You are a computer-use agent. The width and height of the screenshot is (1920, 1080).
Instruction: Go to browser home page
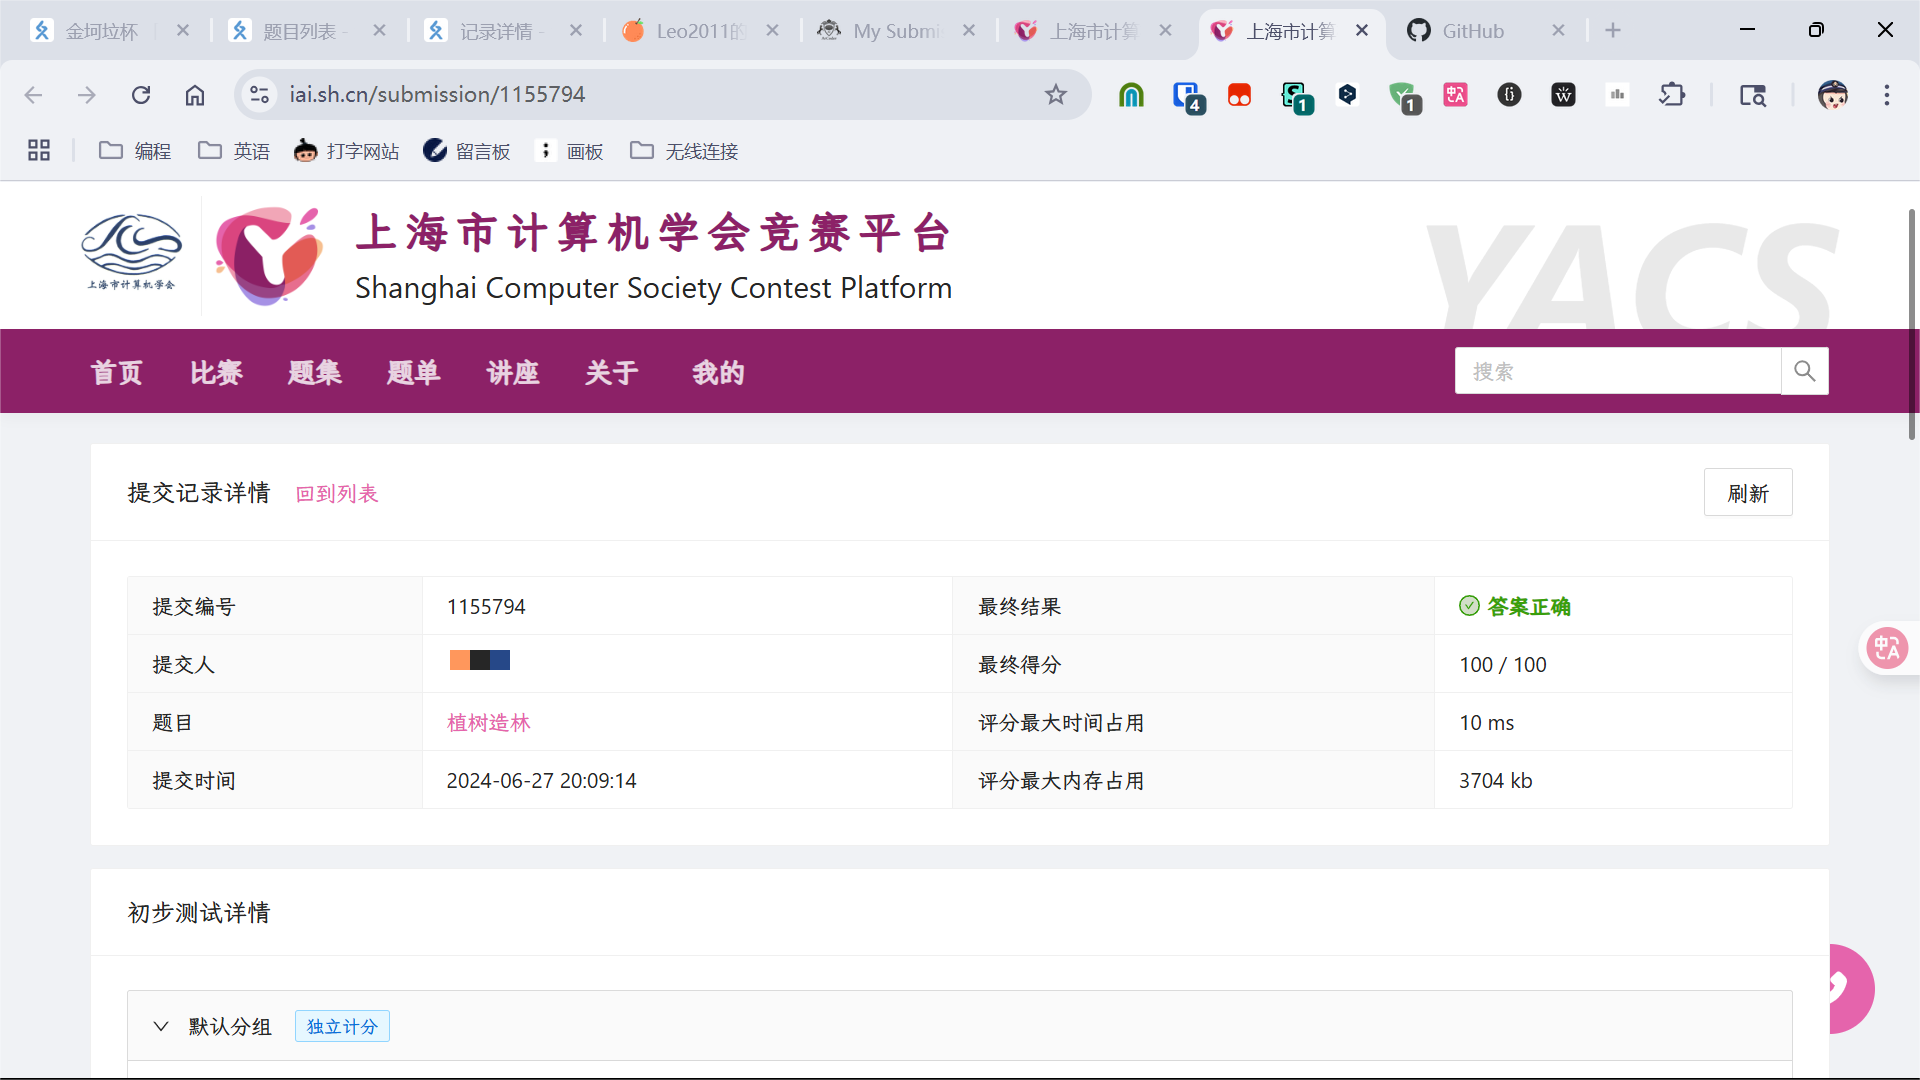coord(195,95)
